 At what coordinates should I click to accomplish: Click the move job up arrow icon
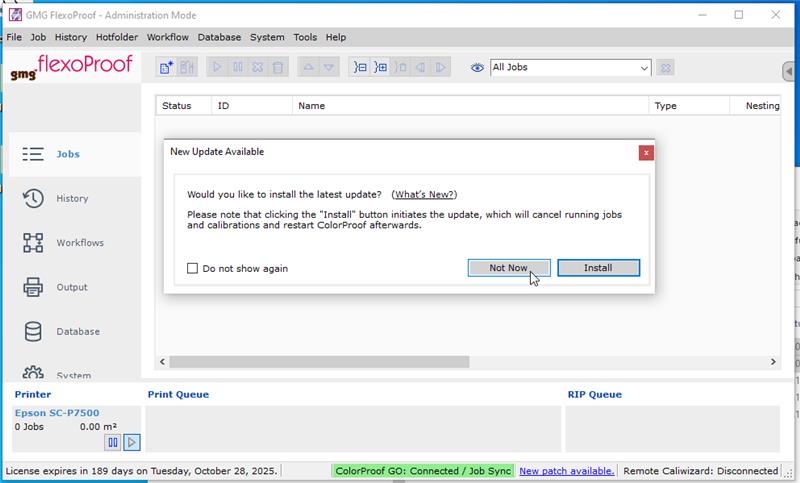(x=309, y=67)
